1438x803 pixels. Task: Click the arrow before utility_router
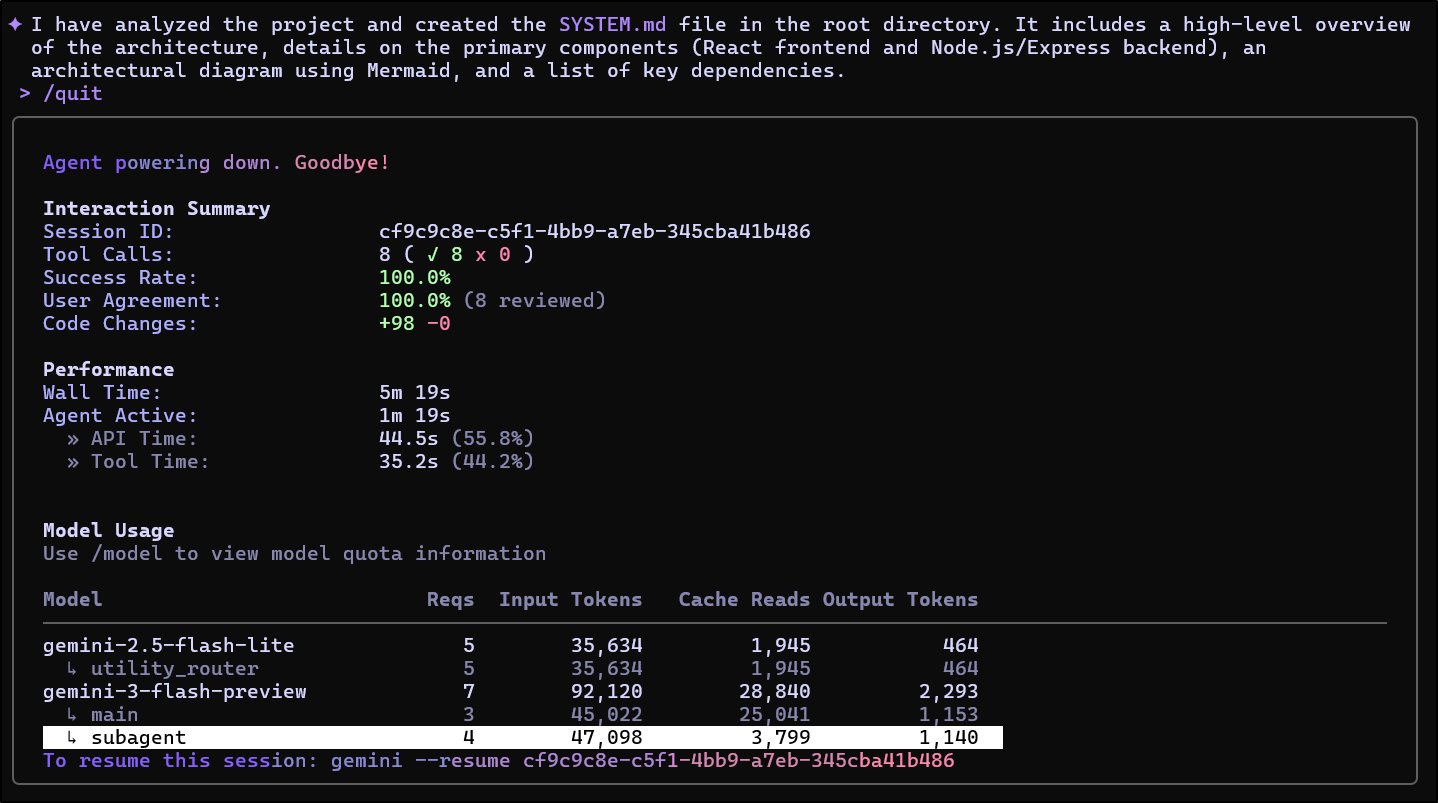point(72,669)
